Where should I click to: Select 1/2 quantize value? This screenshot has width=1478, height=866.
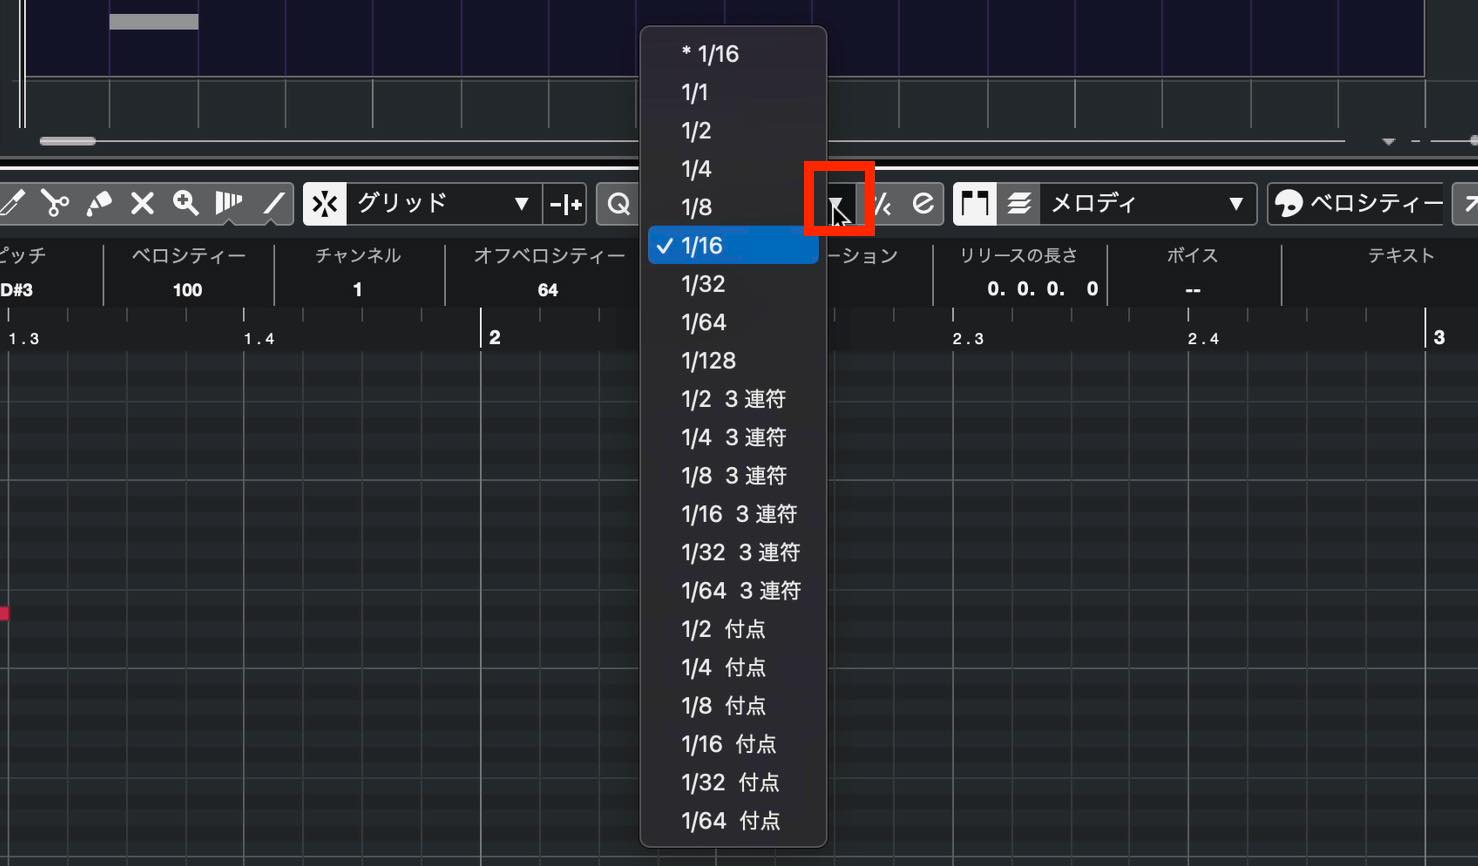pyautogui.click(x=733, y=131)
